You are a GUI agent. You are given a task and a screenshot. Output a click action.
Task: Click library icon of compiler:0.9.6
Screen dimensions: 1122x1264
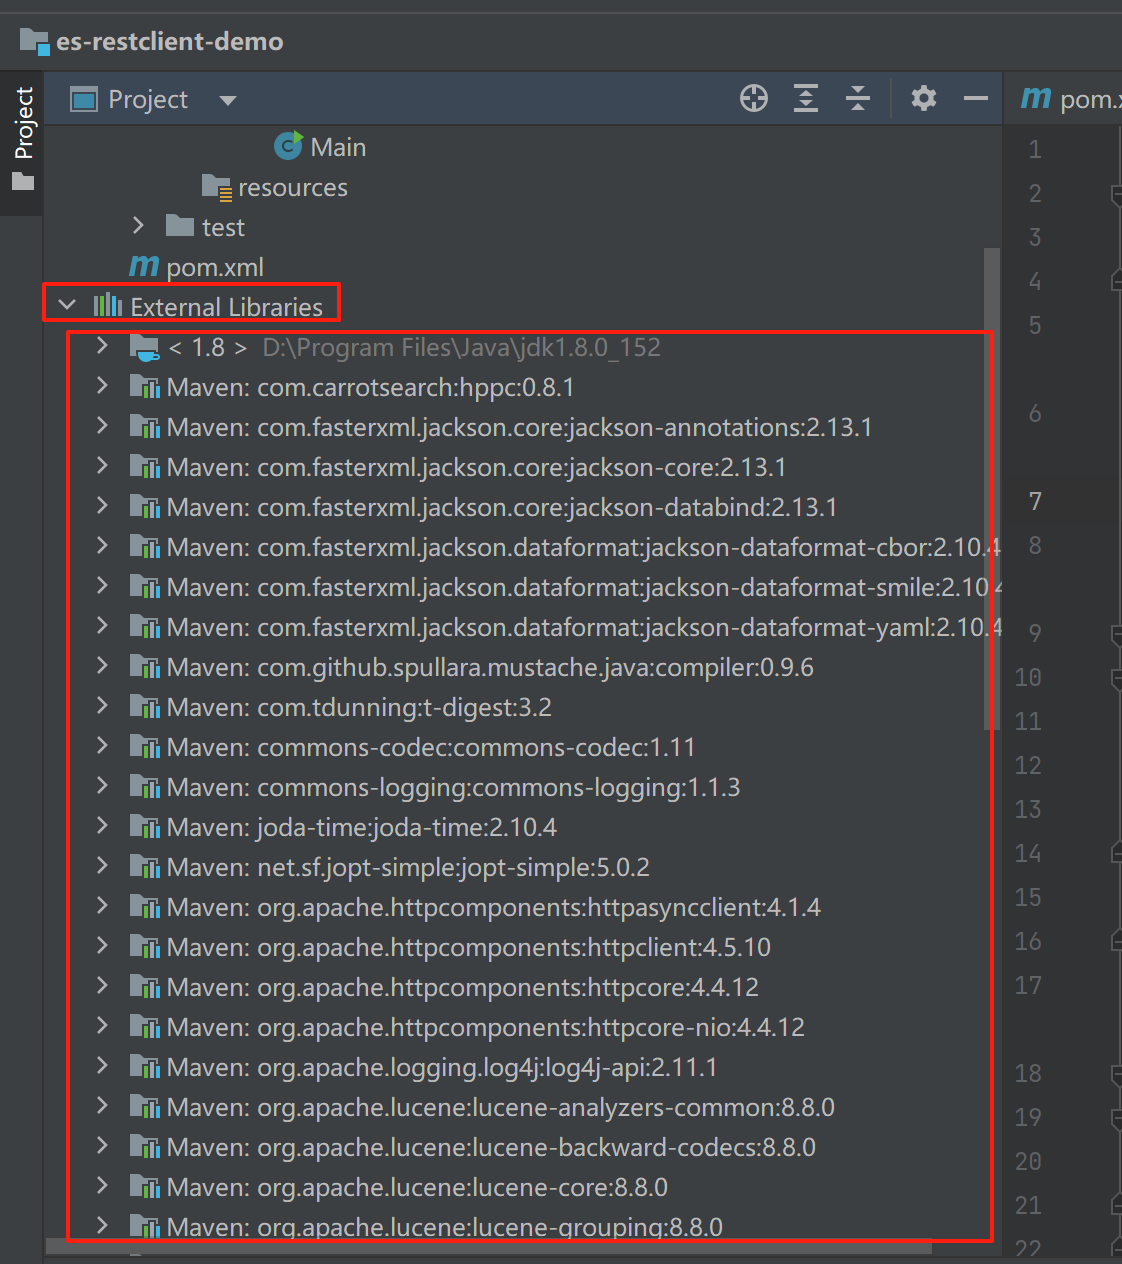145,667
